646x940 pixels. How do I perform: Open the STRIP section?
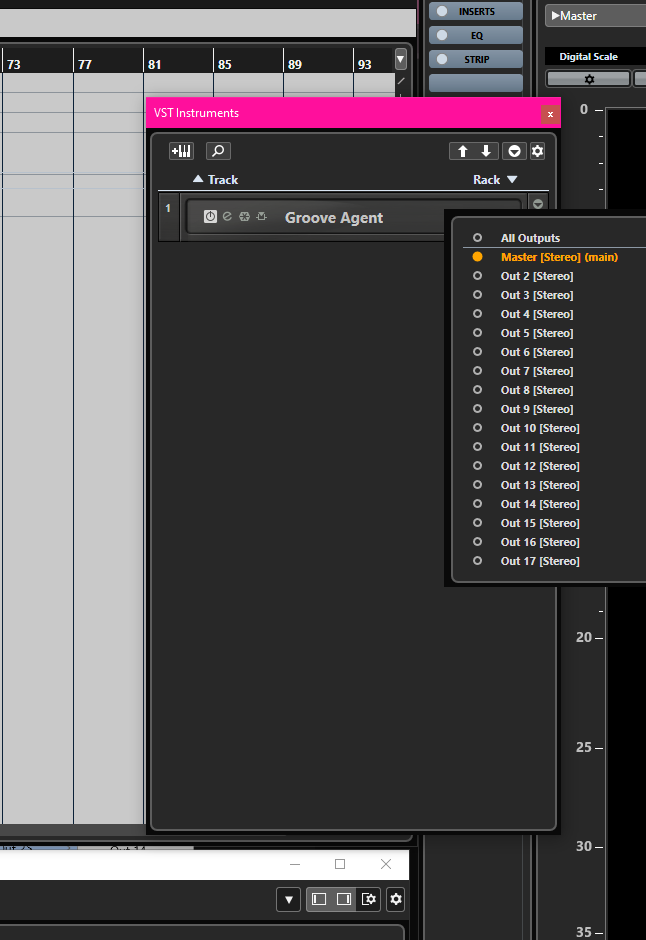476,59
